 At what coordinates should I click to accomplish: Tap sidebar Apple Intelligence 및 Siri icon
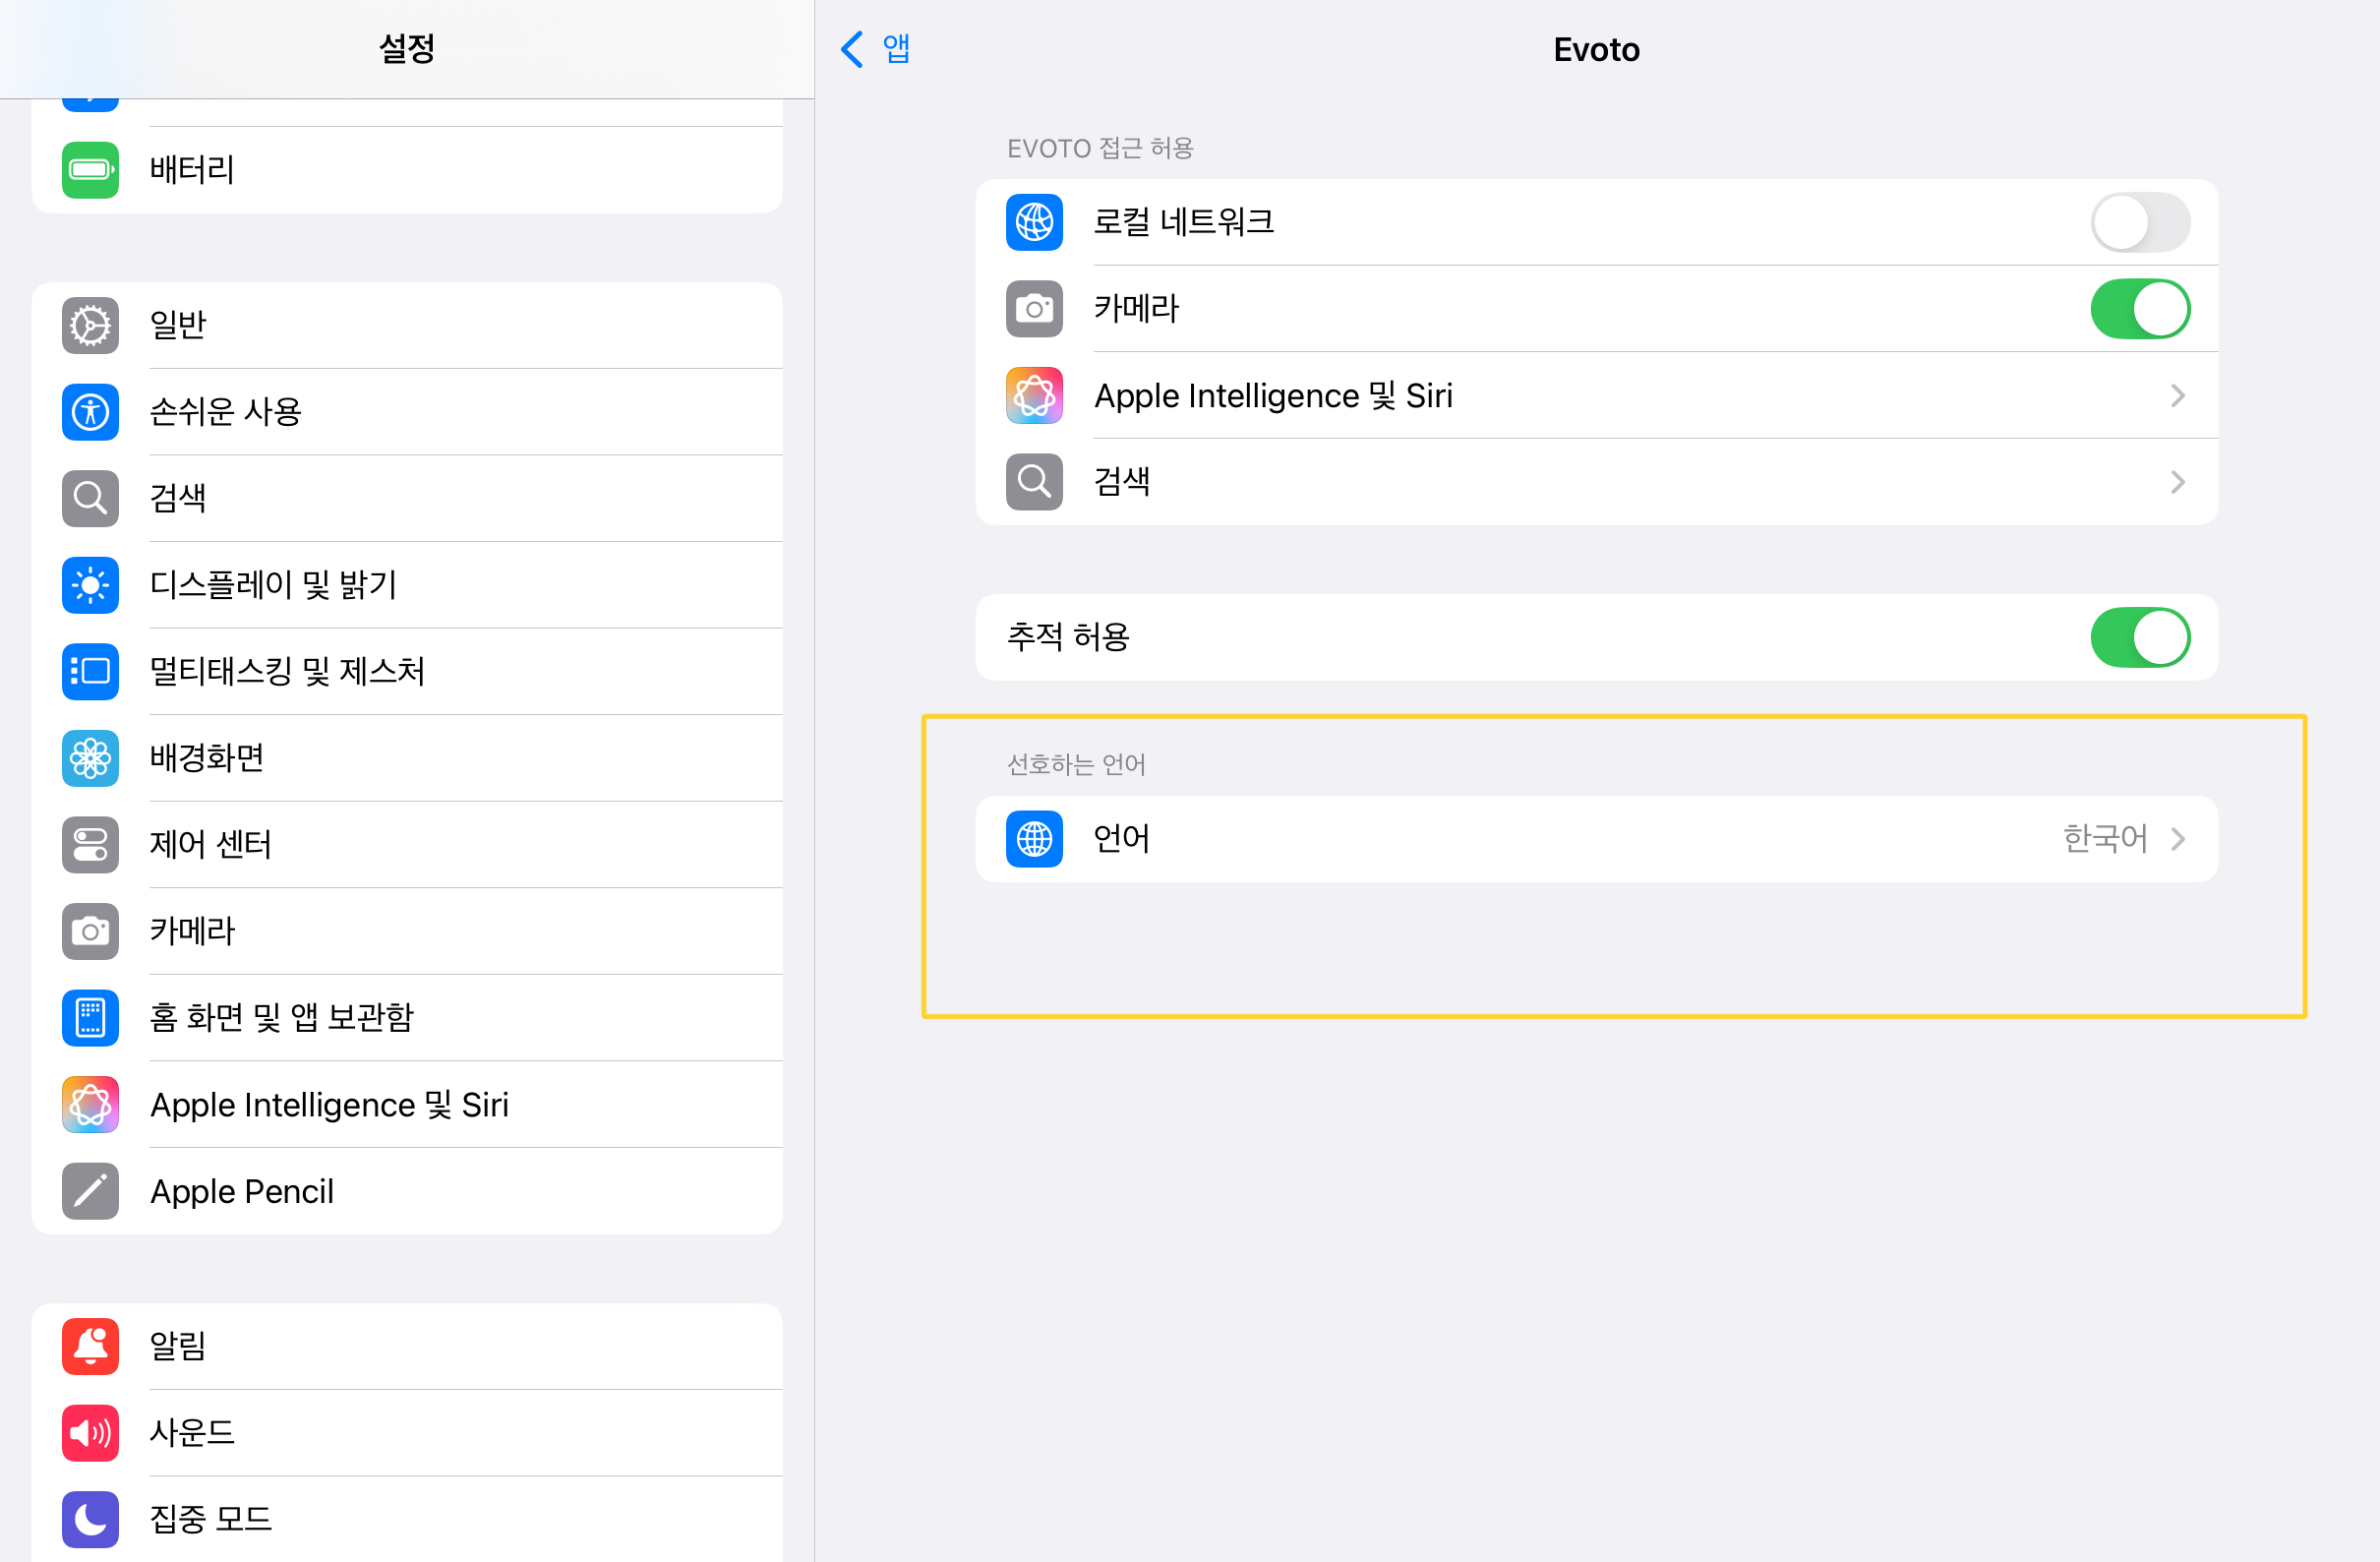pos(90,1105)
